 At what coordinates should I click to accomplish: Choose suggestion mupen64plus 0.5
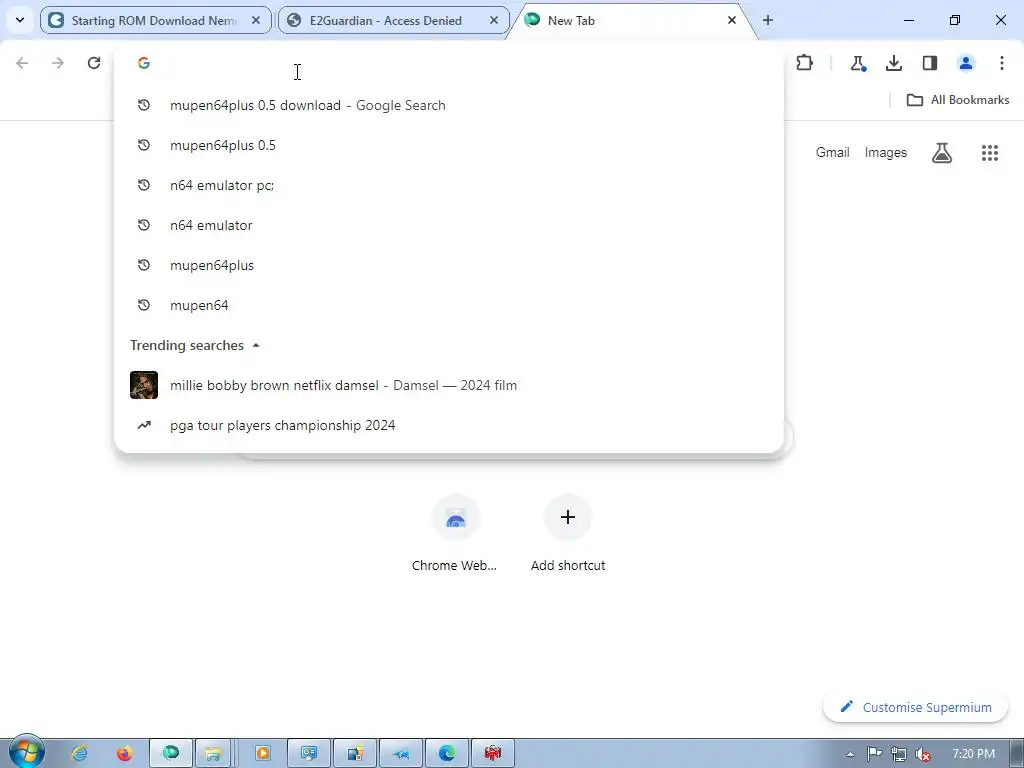click(449, 145)
